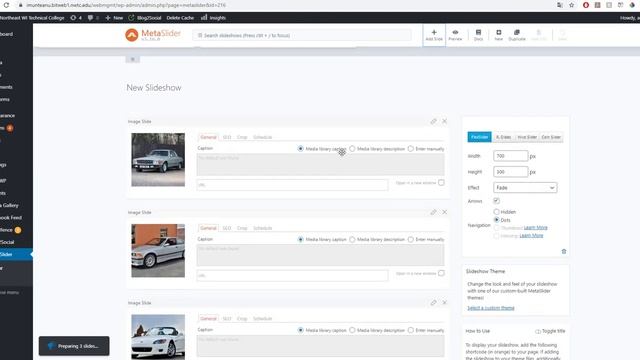Screen dimensions: 640x360
Task: Open second slide Schedule tab
Action: 262,228
